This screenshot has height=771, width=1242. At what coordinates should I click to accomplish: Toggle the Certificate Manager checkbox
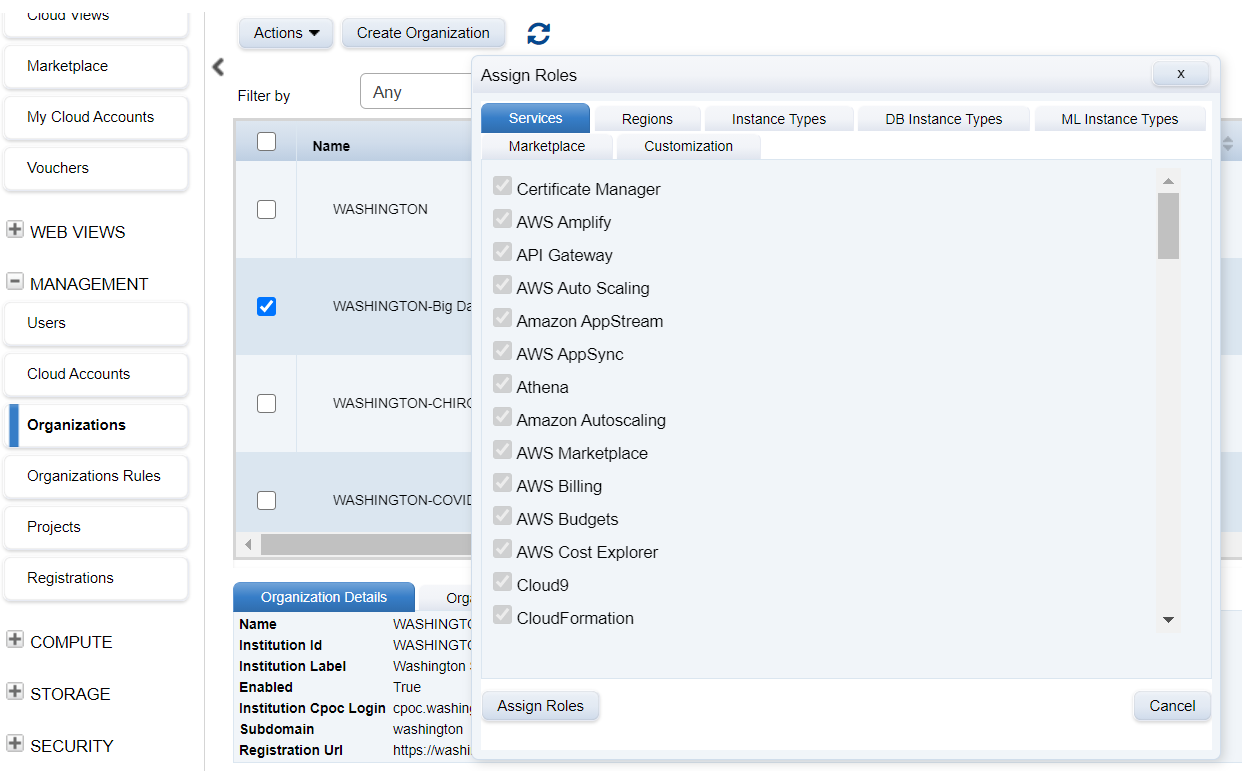pyautogui.click(x=502, y=186)
